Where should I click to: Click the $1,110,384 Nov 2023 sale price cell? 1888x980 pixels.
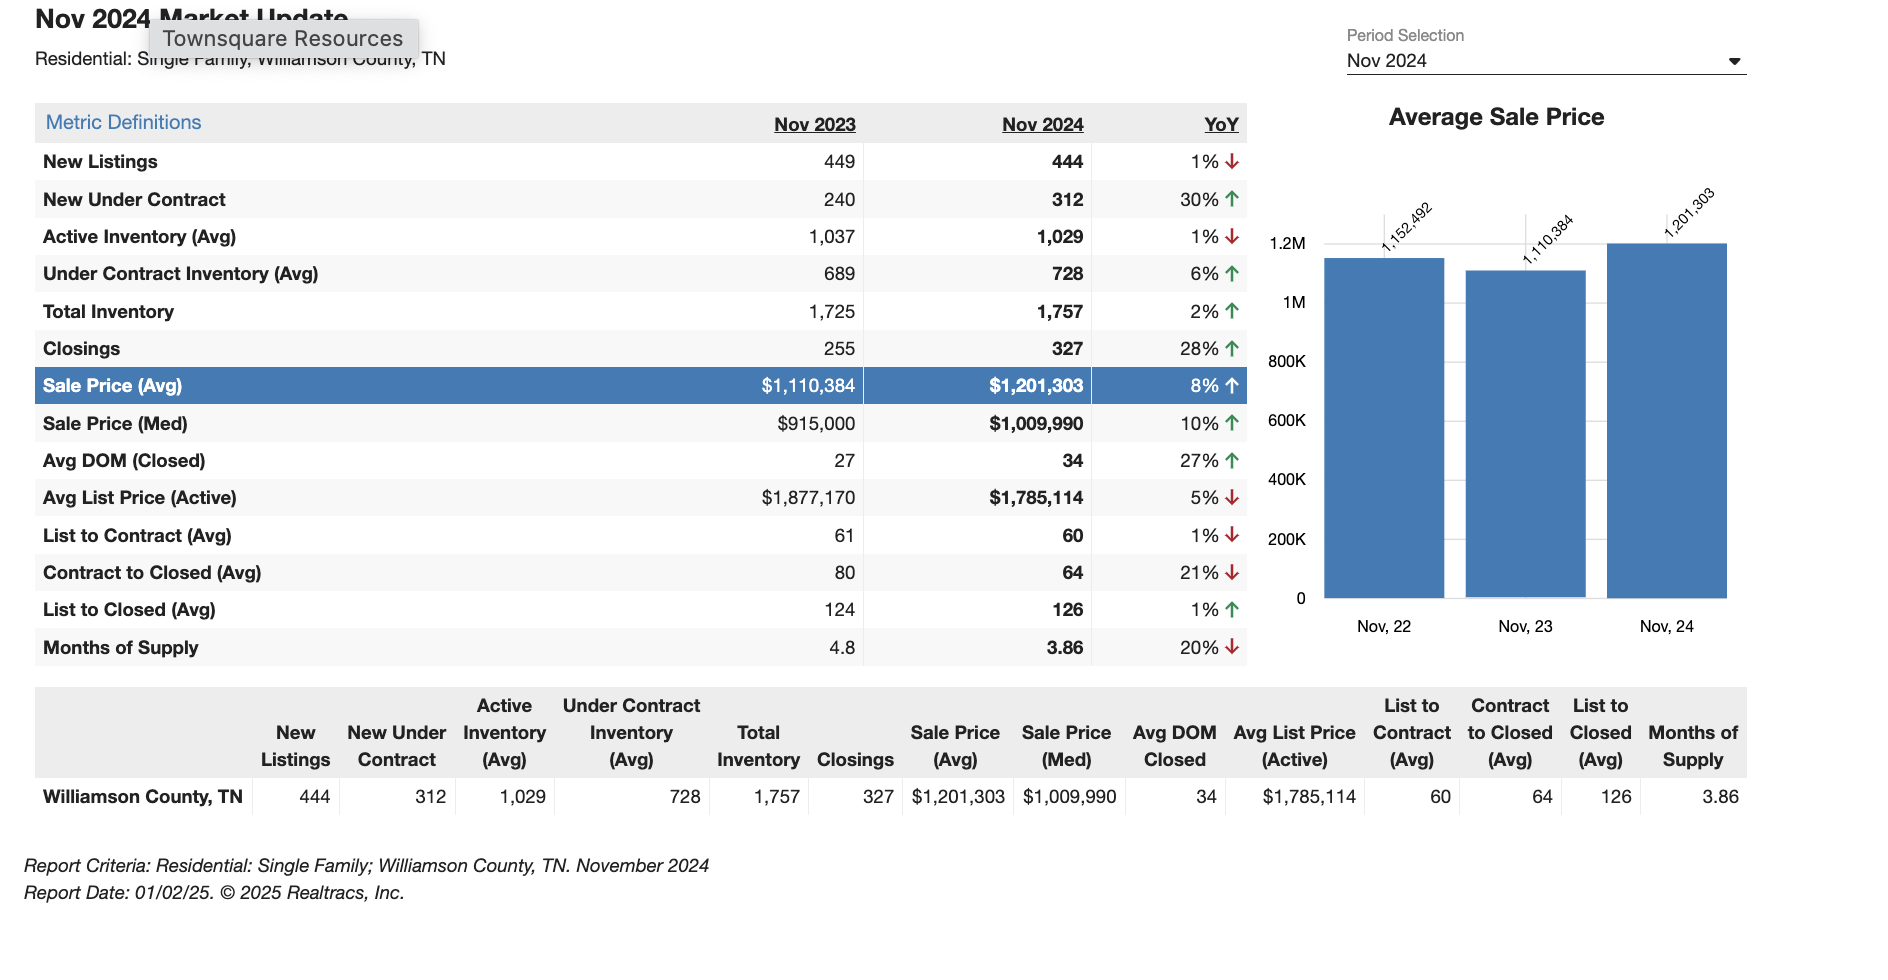pos(808,386)
